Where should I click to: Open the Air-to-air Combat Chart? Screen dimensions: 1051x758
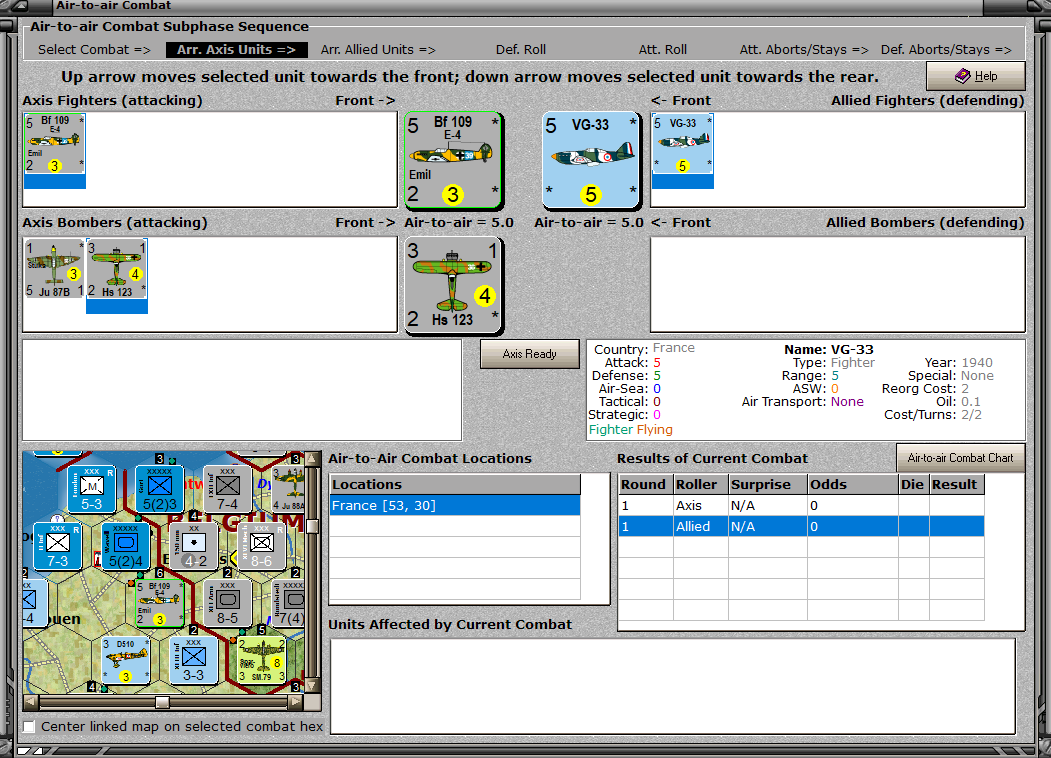[960, 458]
